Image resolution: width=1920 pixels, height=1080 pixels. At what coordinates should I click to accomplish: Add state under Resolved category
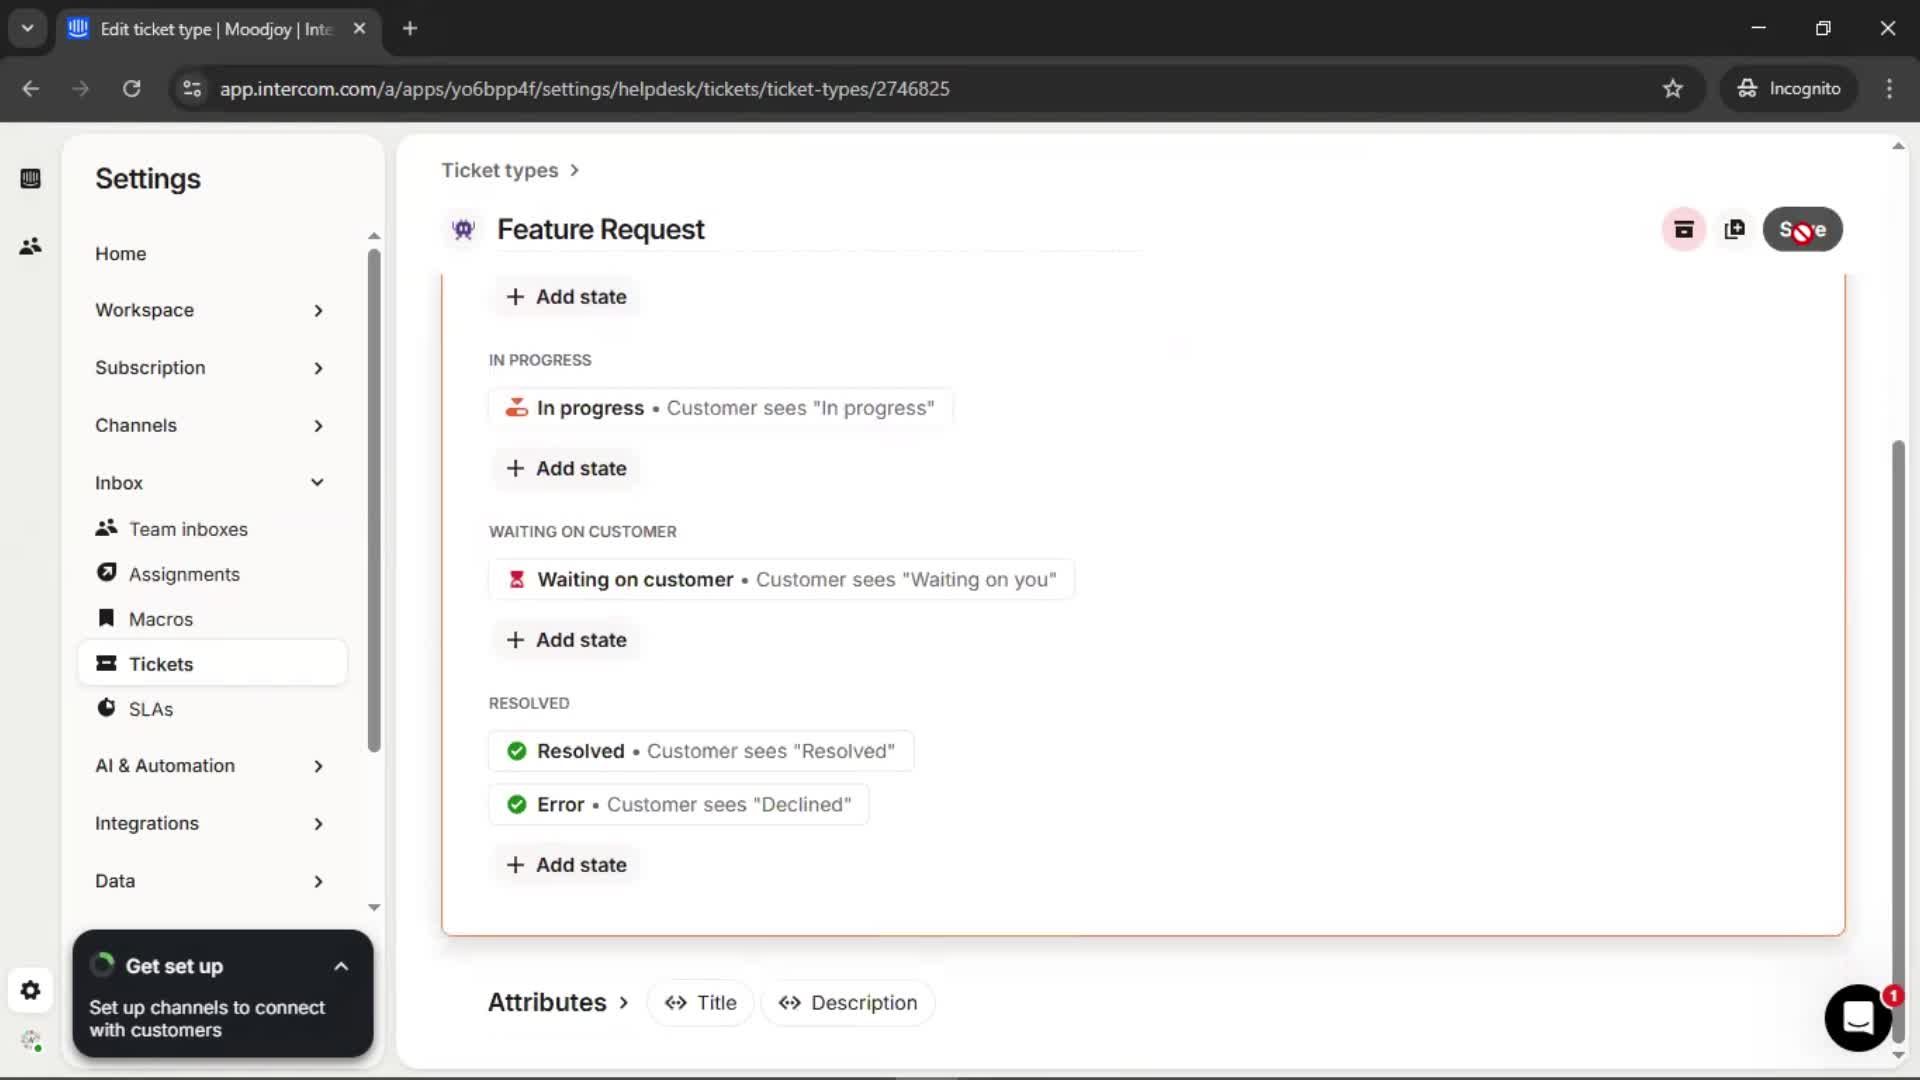(x=566, y=865)
